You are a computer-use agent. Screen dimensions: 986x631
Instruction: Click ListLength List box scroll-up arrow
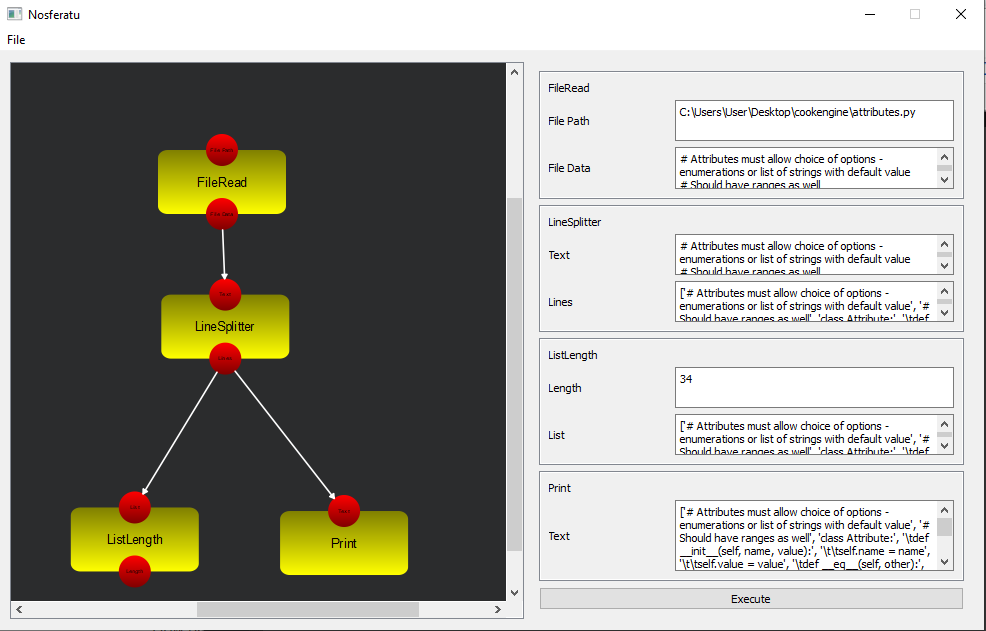tap(944, 424)
